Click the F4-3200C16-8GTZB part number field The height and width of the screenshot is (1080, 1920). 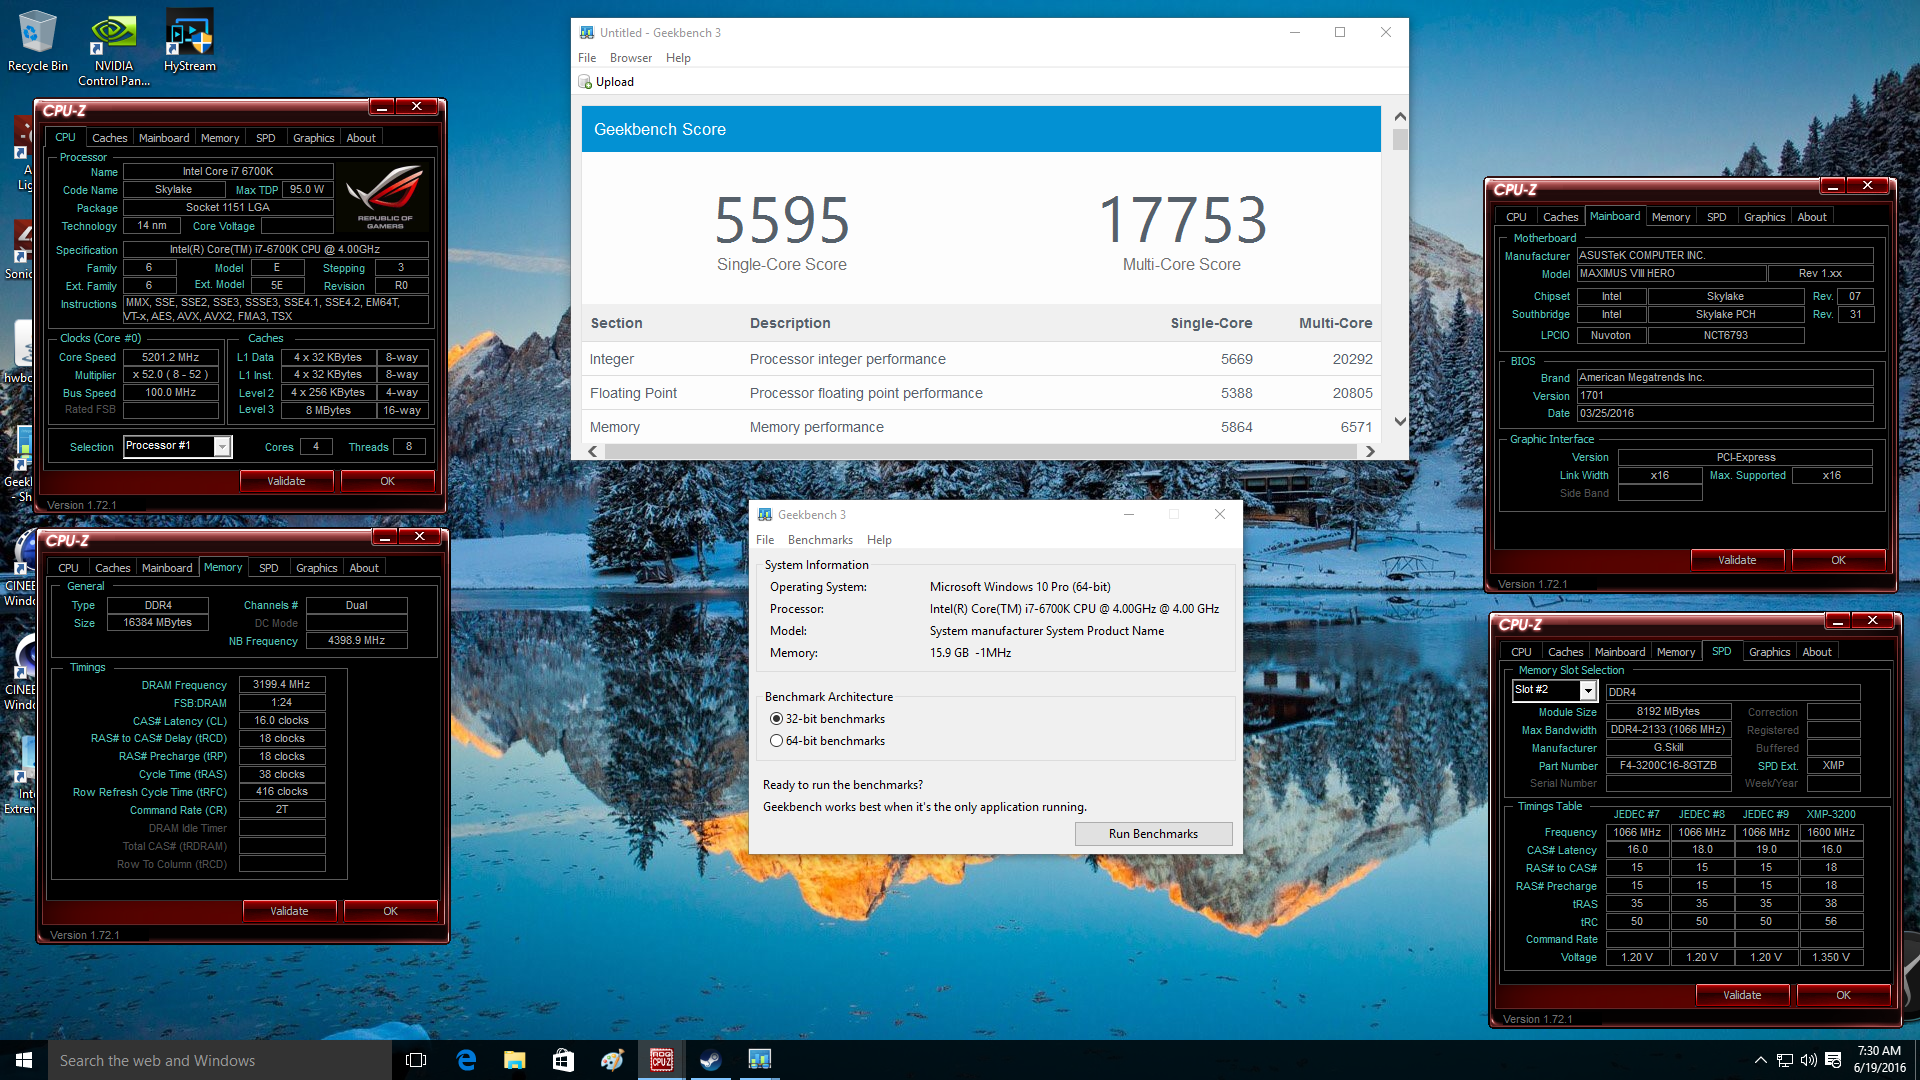[1668, 766]
